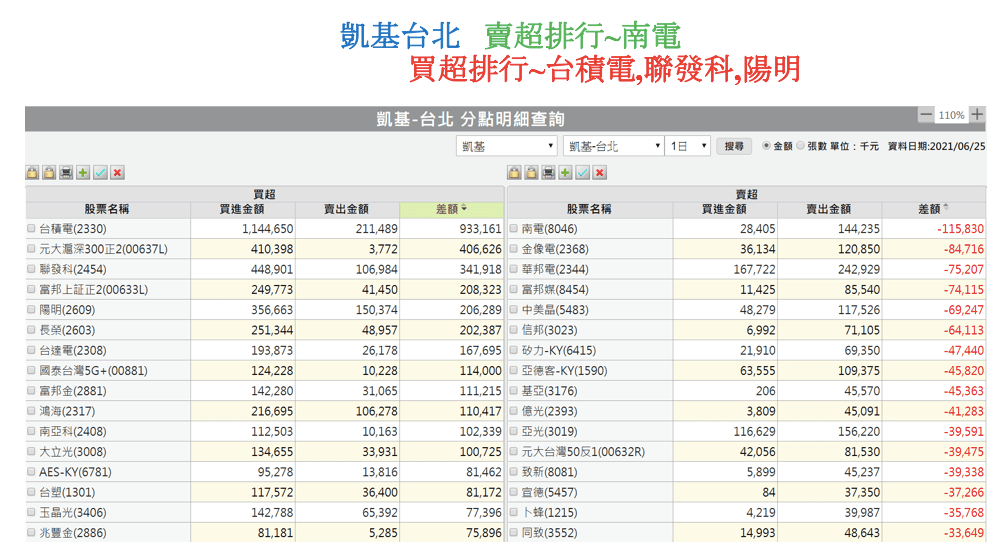Click the red X icon above the right table
This screenshot has height=557, width=999.
(599, 173)
